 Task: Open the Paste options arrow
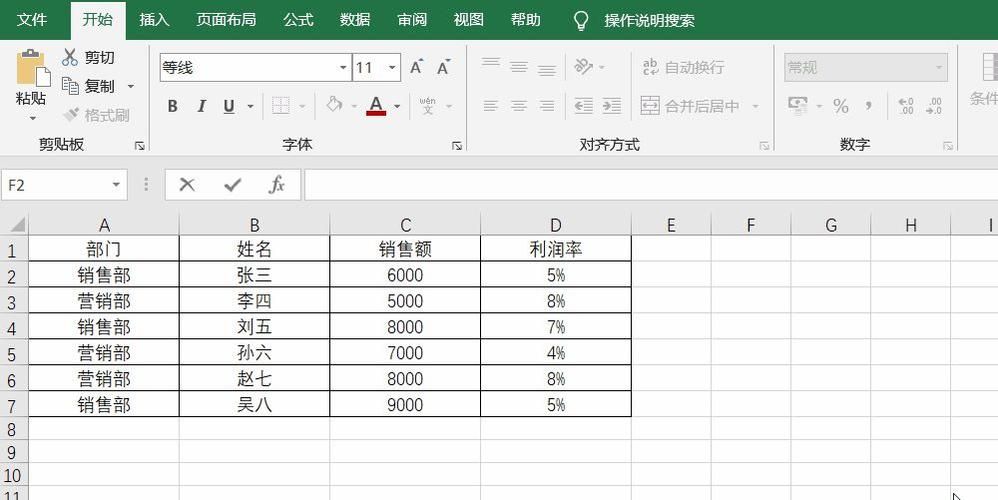point(32,118)
